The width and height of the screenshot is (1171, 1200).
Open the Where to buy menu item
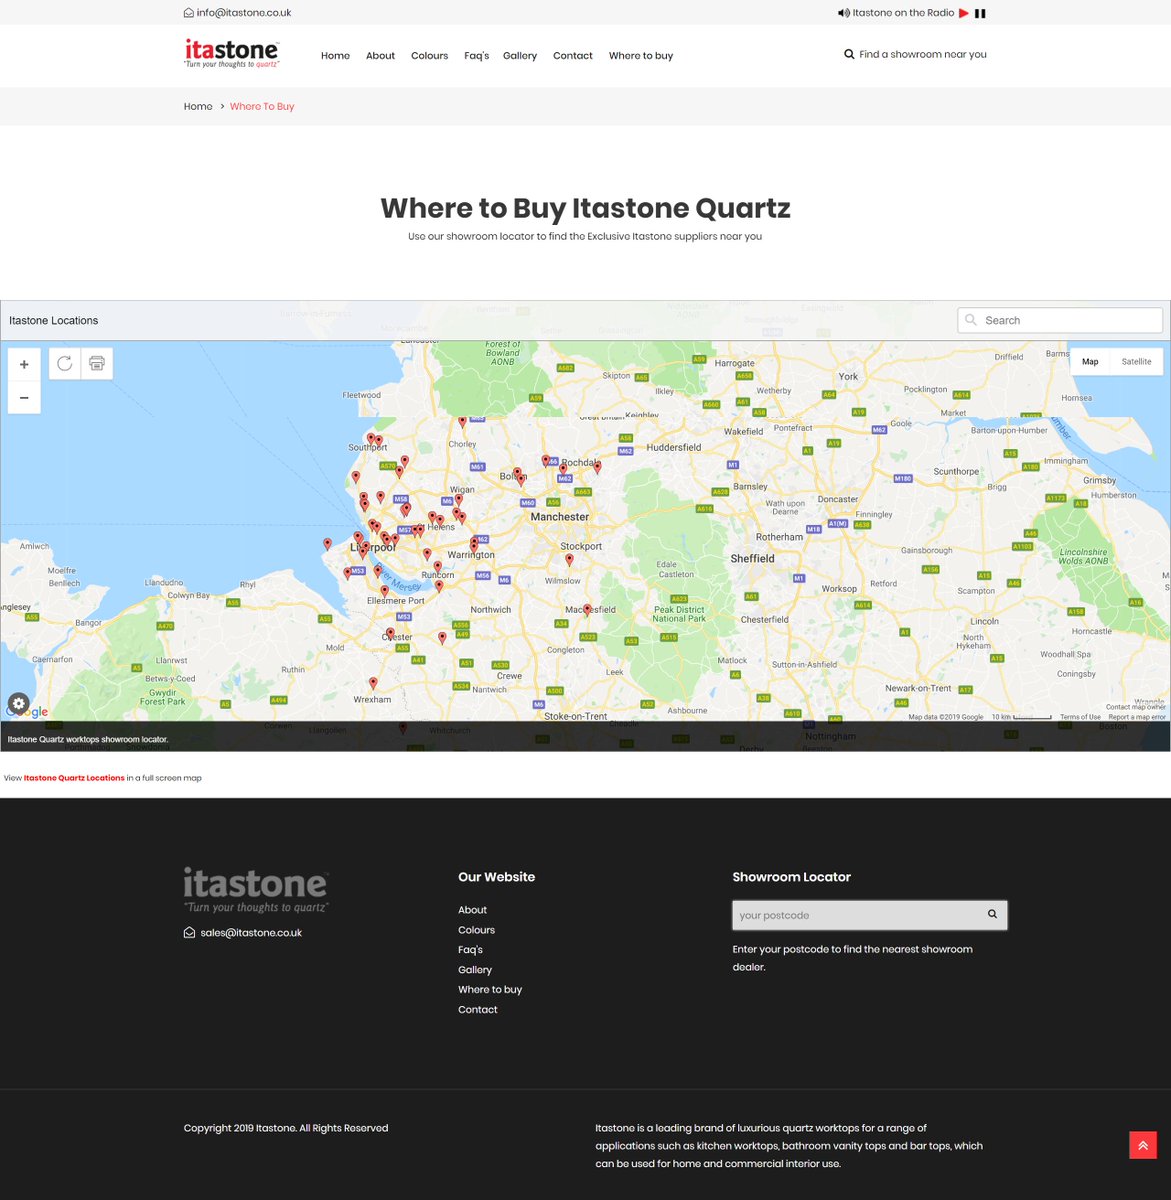click(641, 56)
